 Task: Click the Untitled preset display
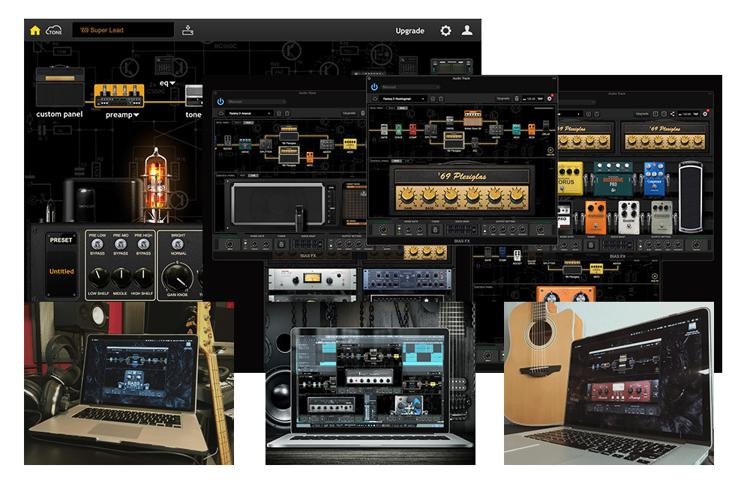[62, 271]
